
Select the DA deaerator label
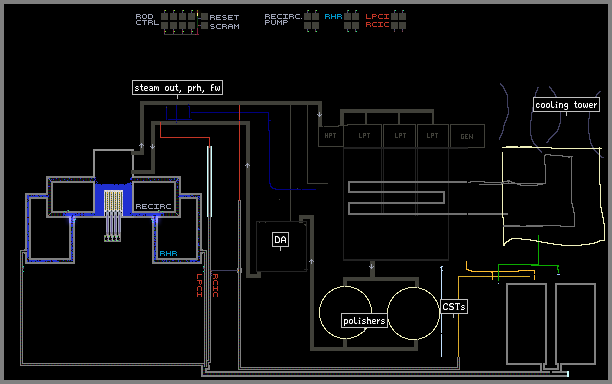pyautogui.click(x=280, y=240)
